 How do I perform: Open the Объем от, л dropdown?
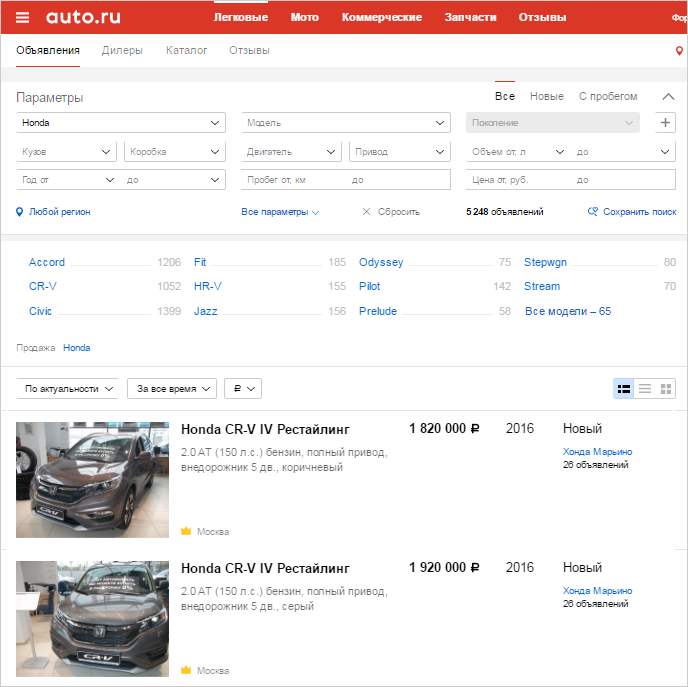[x=518, y=151]
